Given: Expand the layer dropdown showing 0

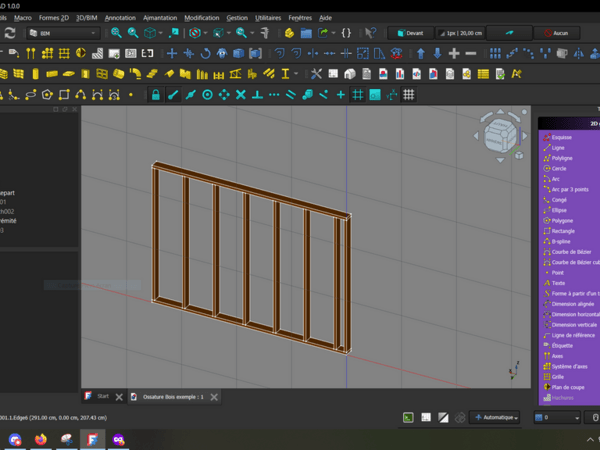Looking at the screenshot, I should tap(557, 417).
